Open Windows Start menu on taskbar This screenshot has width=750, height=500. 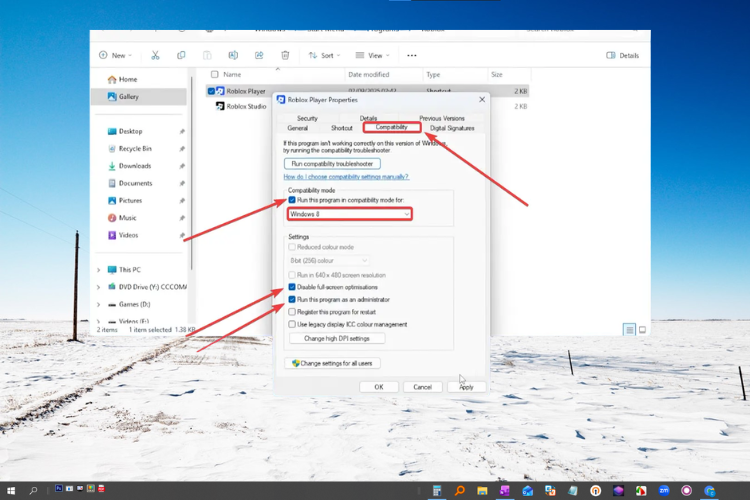pos(11,491)
